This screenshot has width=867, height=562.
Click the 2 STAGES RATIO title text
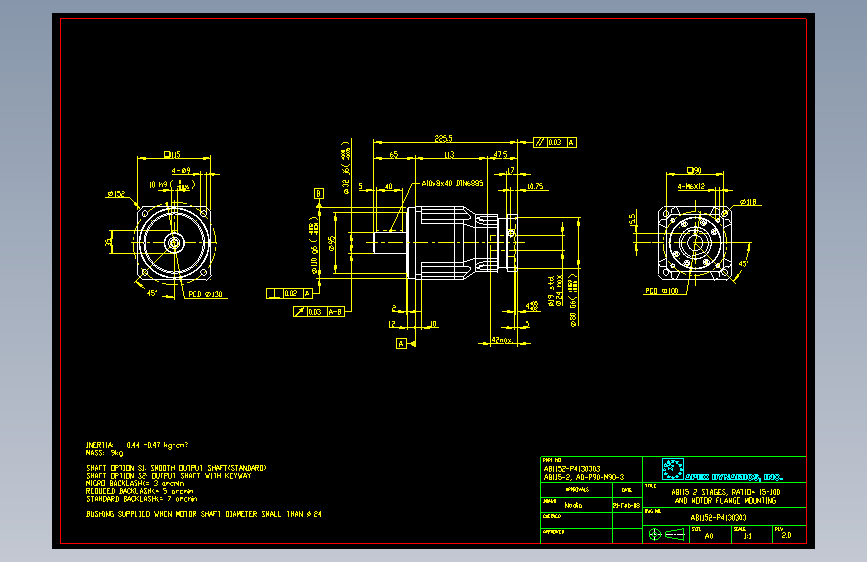click(725, 492)
